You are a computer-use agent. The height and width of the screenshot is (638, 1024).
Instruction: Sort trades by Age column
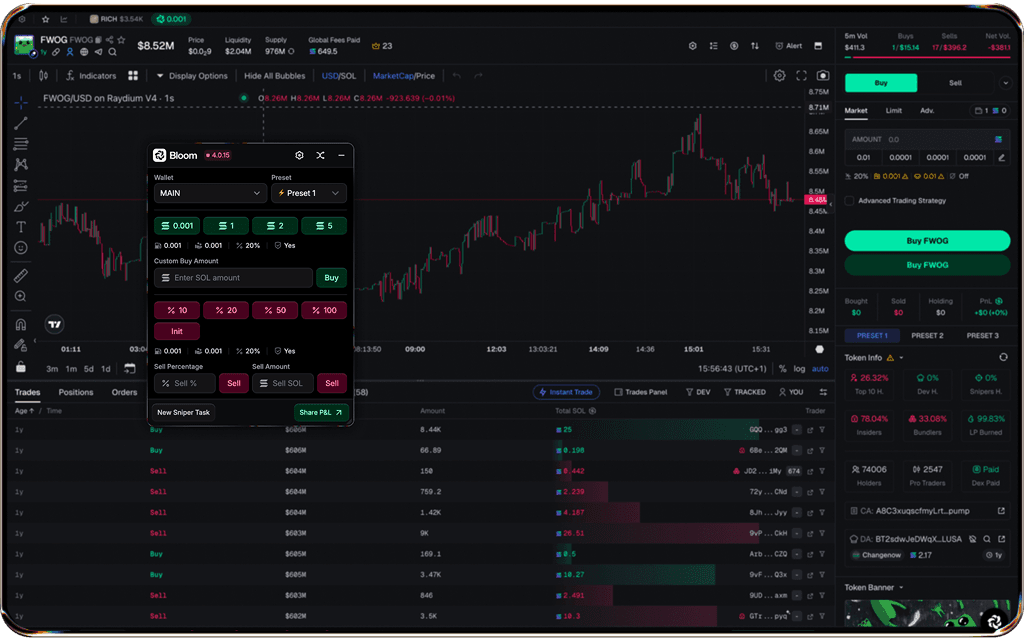click(x=25, y=411)
